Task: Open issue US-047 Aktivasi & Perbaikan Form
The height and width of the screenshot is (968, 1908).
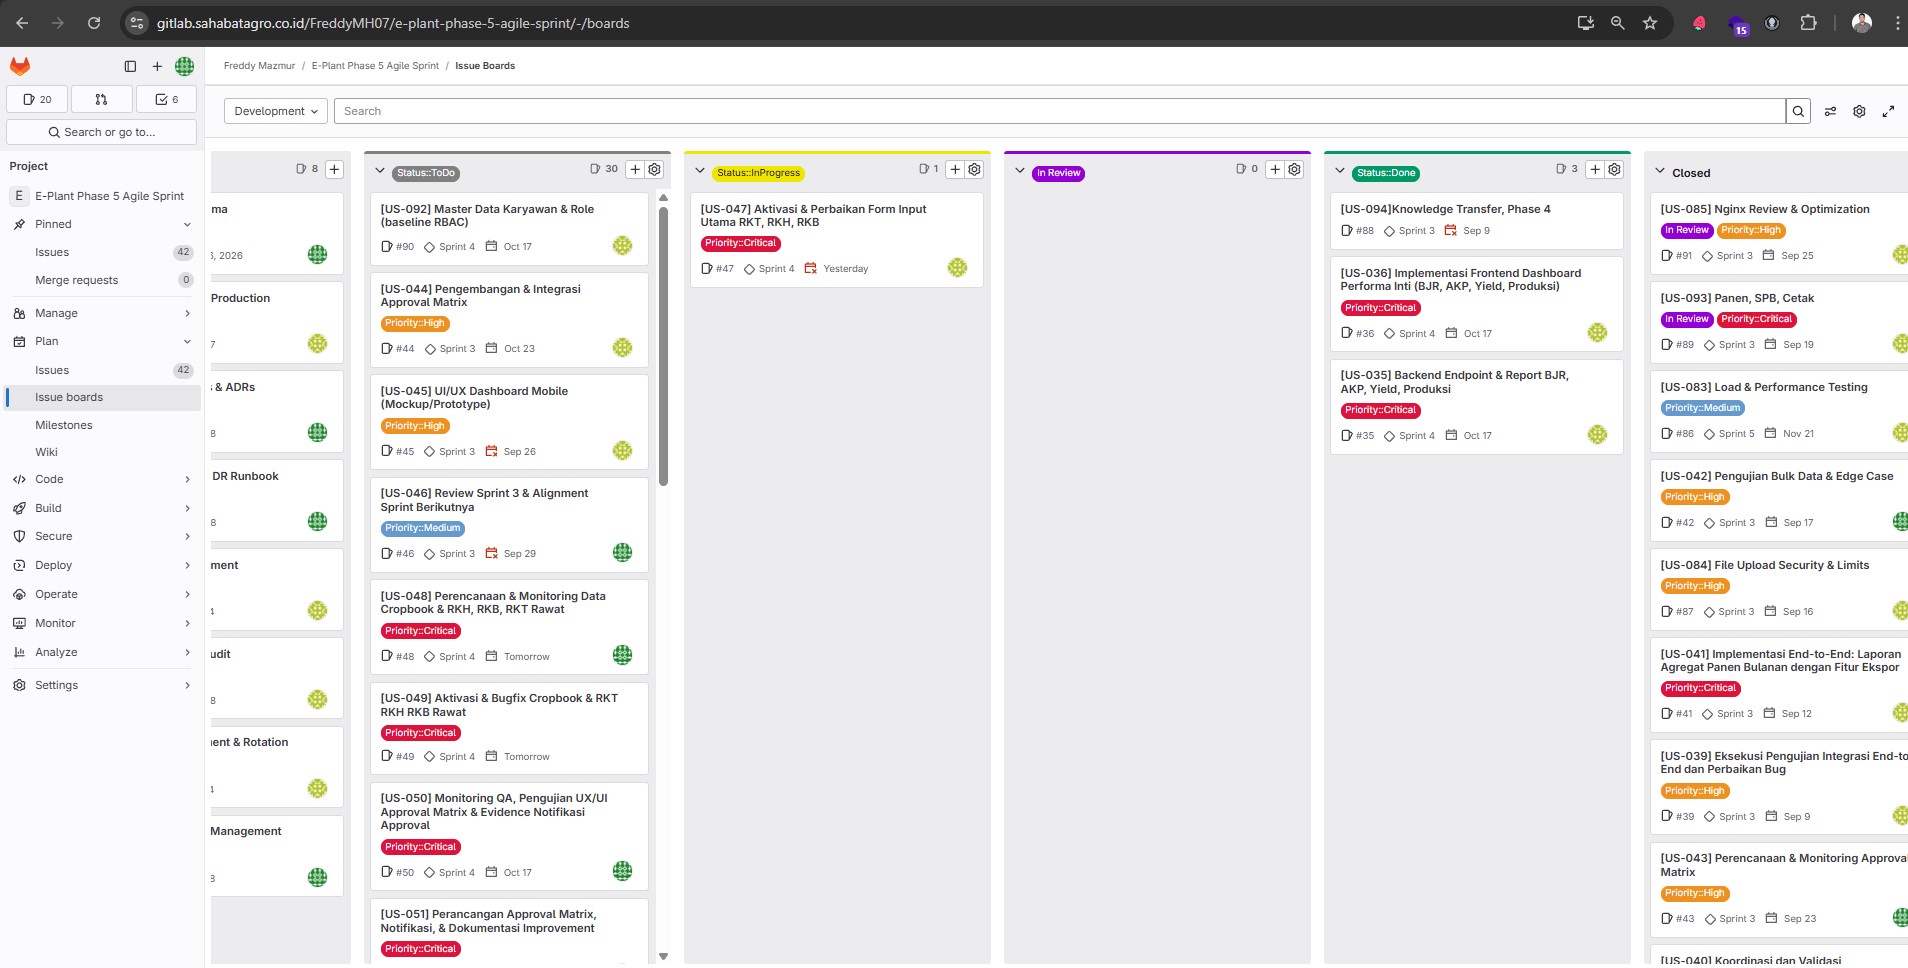Action: click(x=813, y=215)
